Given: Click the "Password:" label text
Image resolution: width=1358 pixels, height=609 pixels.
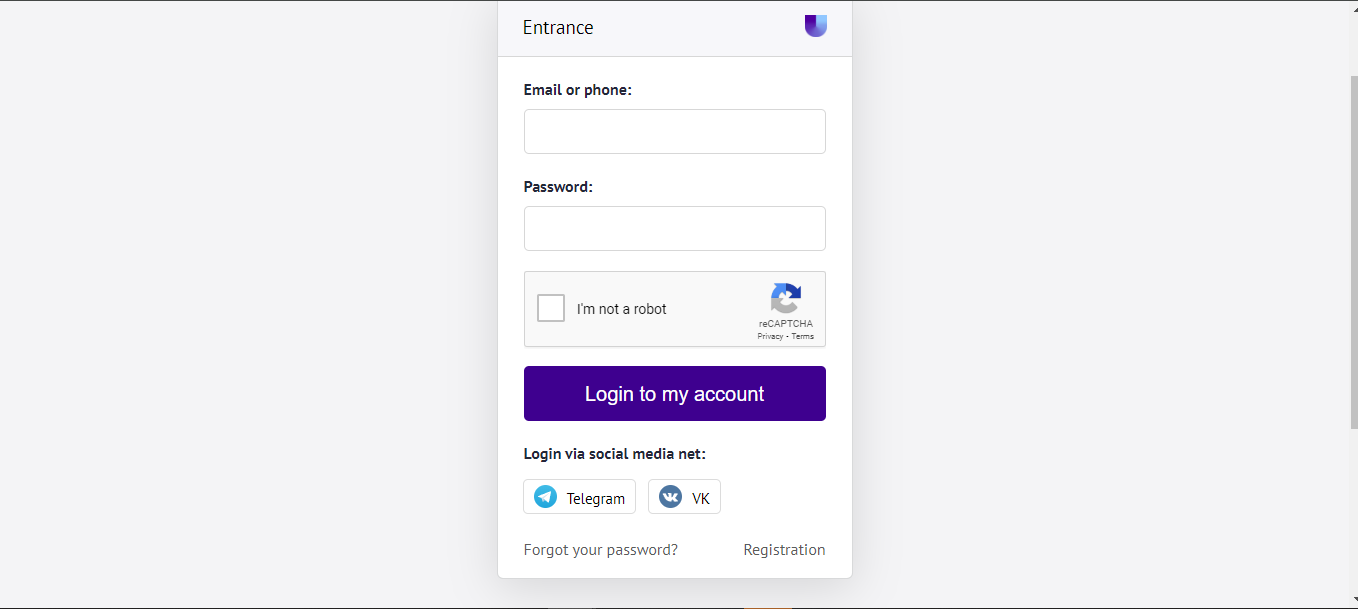Looking at the screenshot, I should click(x=558, y=187).
